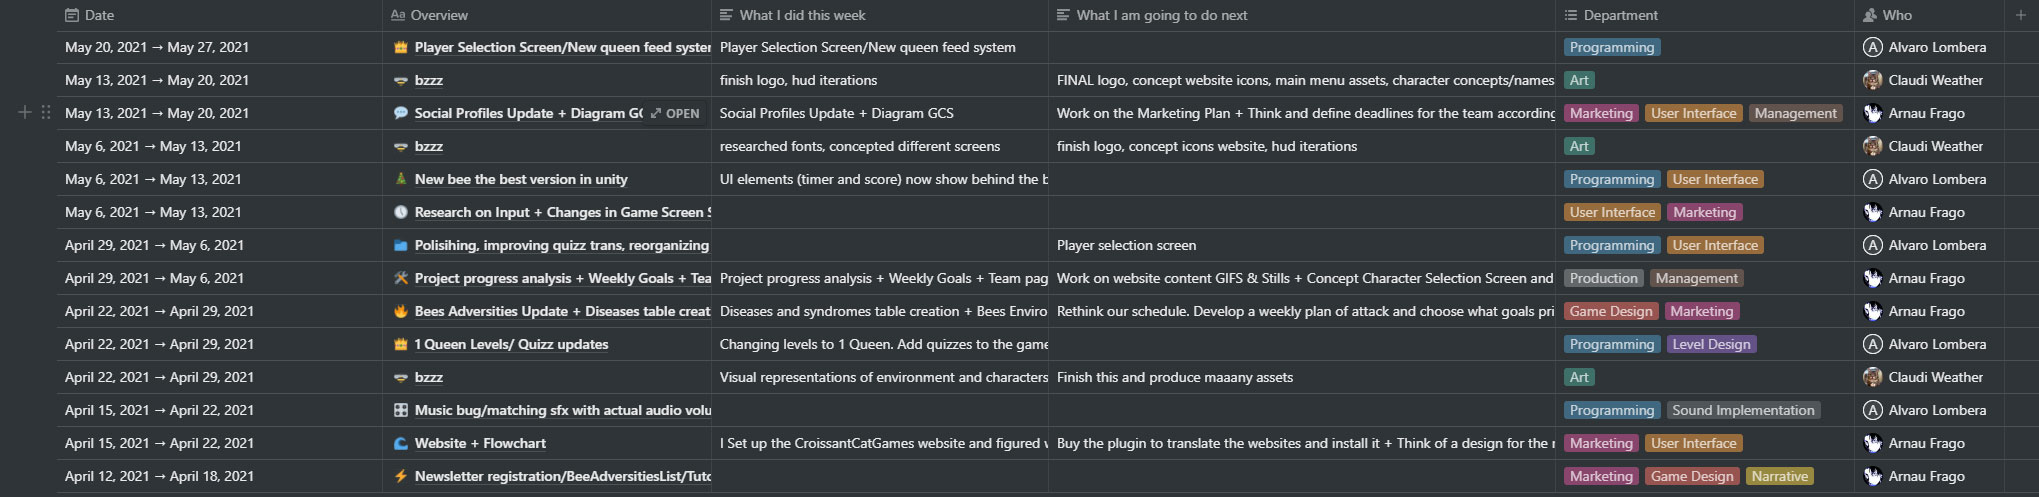Click the plus icon to add new column
The height and width of the screenshot is (497, 2039).
pyautogui.click(x=2021, y=15)
